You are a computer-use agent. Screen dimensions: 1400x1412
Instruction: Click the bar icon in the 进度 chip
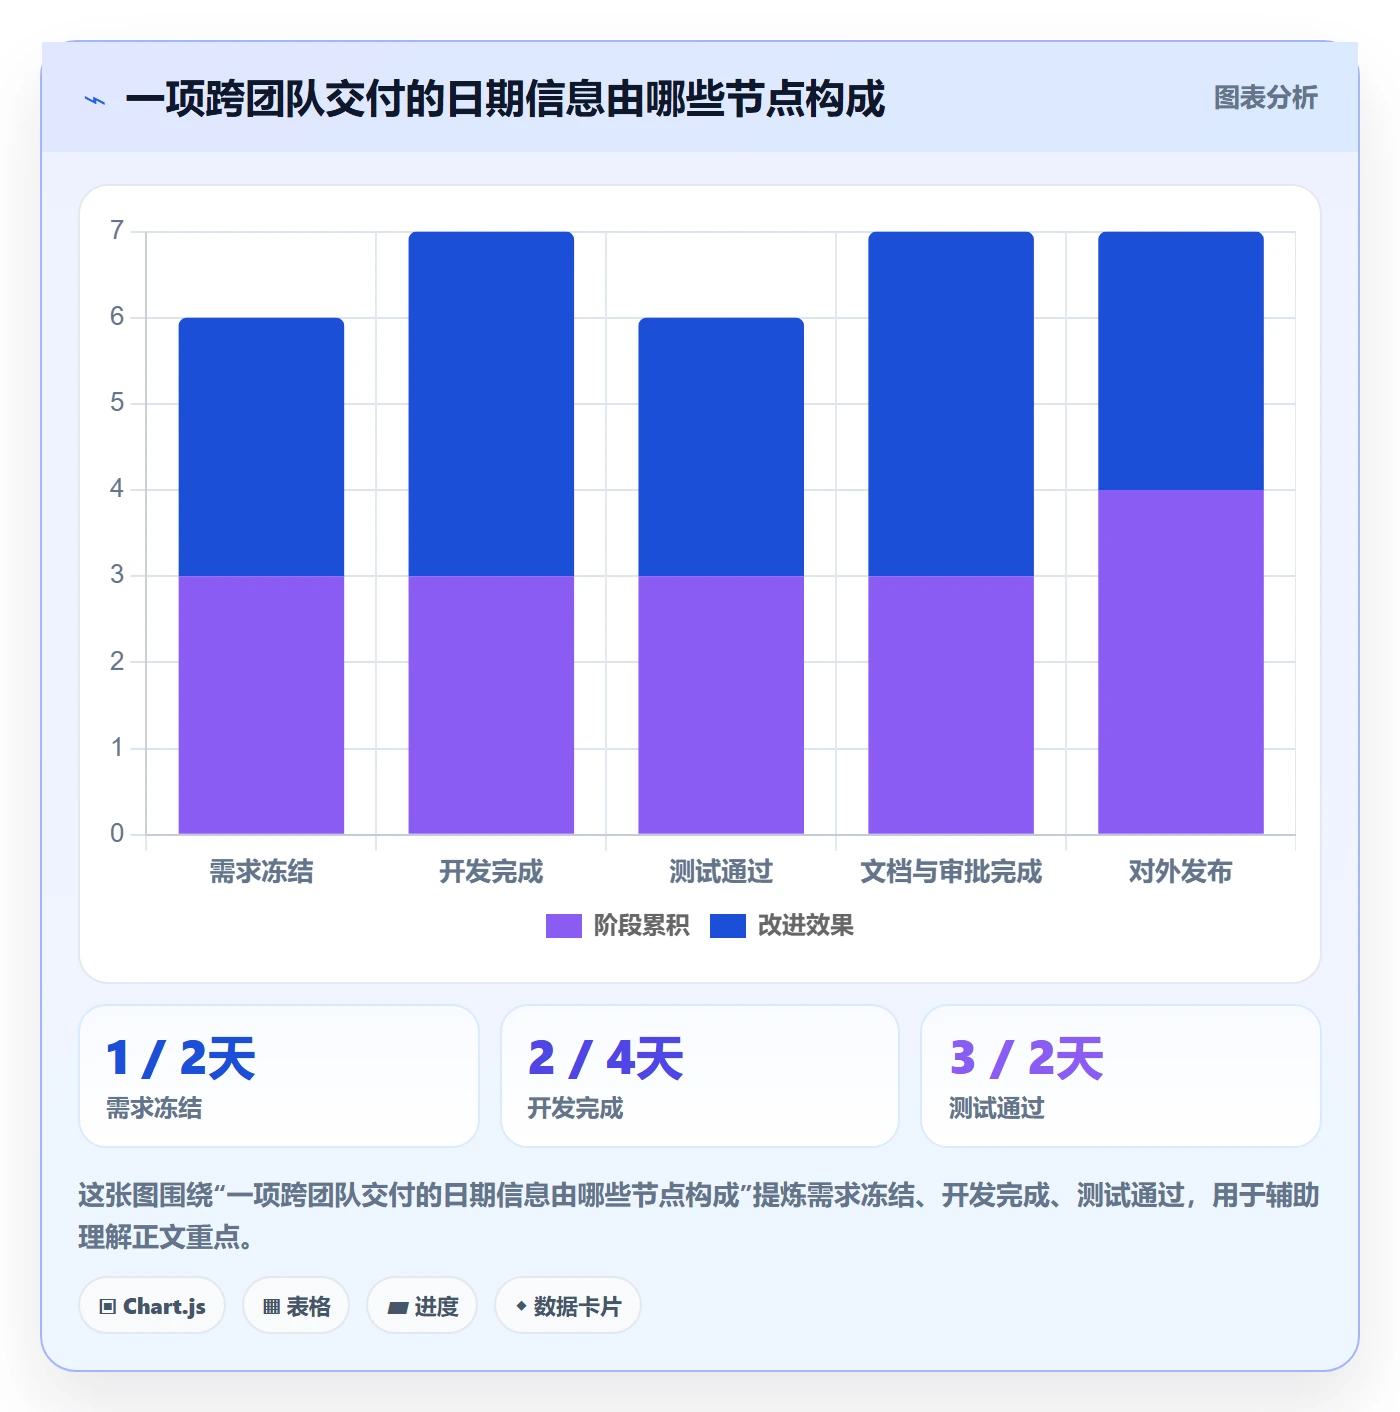point(398,1308)
